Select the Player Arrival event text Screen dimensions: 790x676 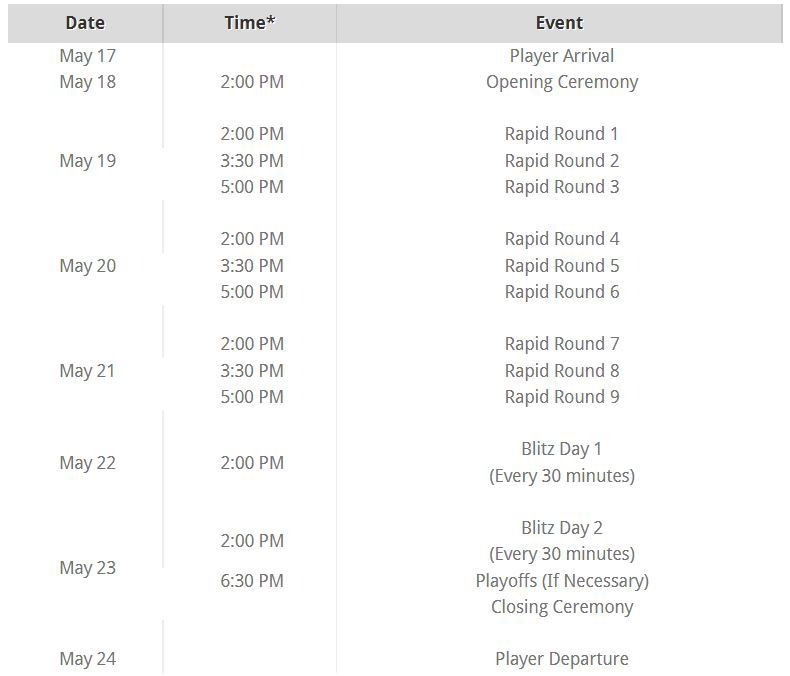pyautogui.click(x=562, y=56)
